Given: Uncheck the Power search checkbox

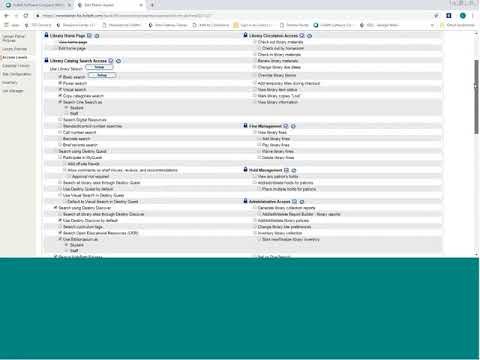Looking at the screenshot, I should [x=60, y=83].
